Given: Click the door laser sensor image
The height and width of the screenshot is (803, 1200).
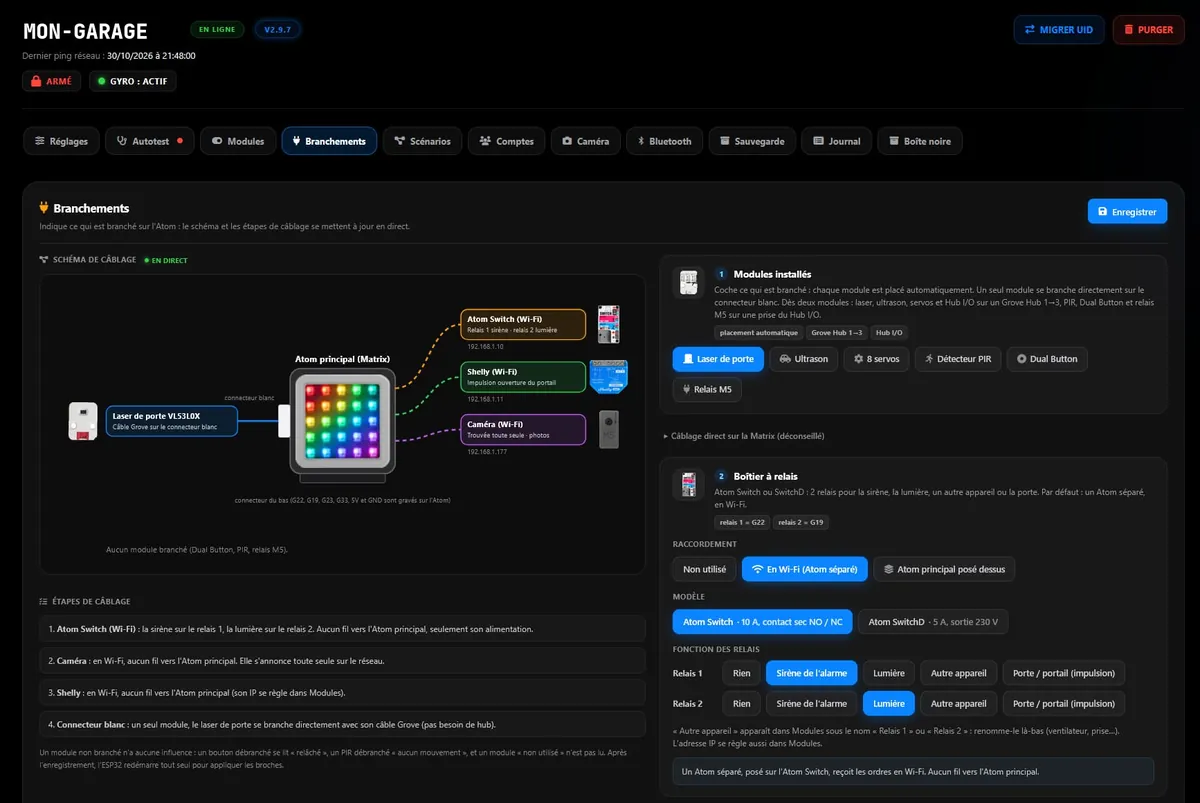Looking at the screenshot, I should tap(83, 421).
